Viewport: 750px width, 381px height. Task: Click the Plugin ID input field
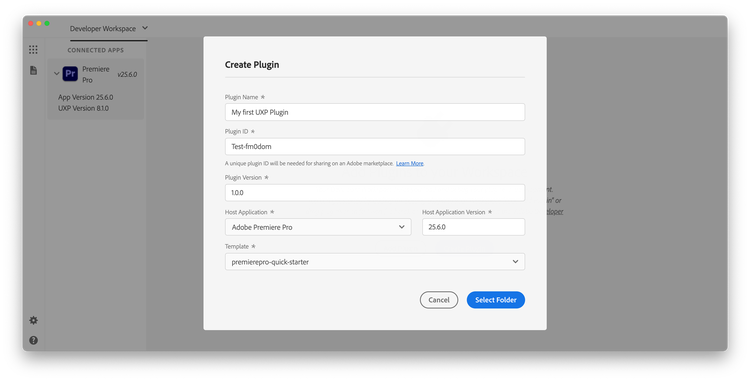[x=375, y=147]
